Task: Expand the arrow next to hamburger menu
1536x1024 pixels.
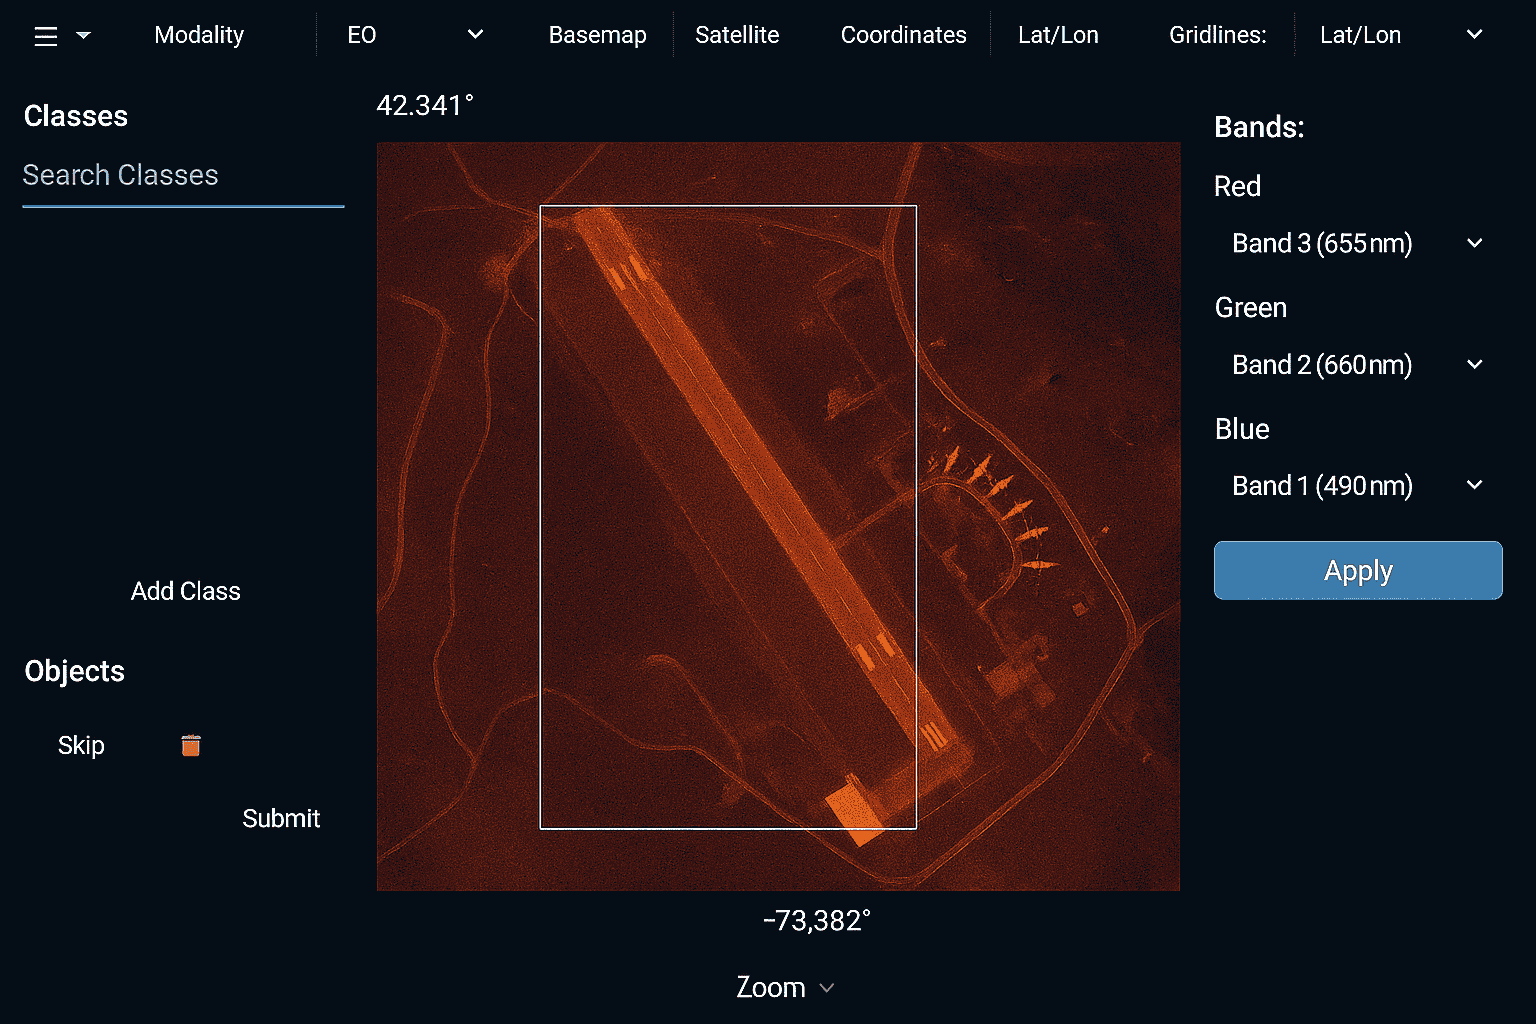Action: [x=84, y=36]
